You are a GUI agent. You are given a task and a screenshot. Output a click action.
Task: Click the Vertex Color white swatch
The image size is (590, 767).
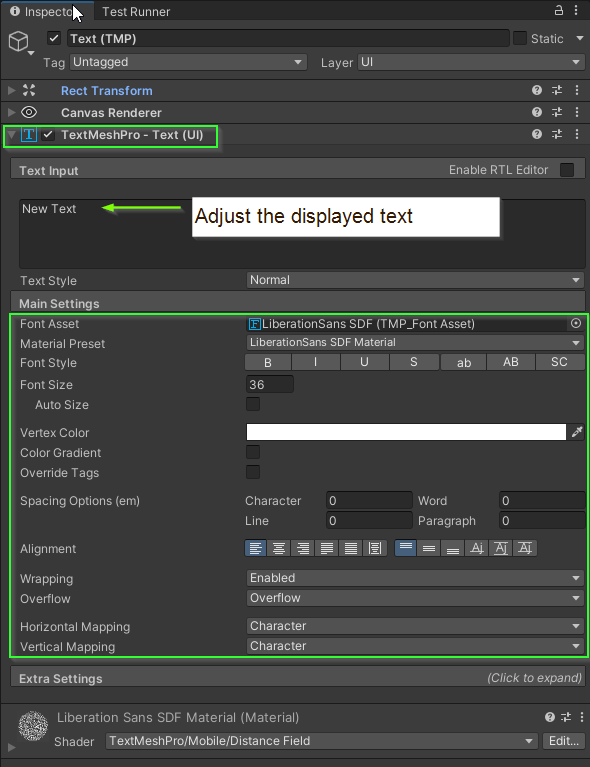click(406, 432)
